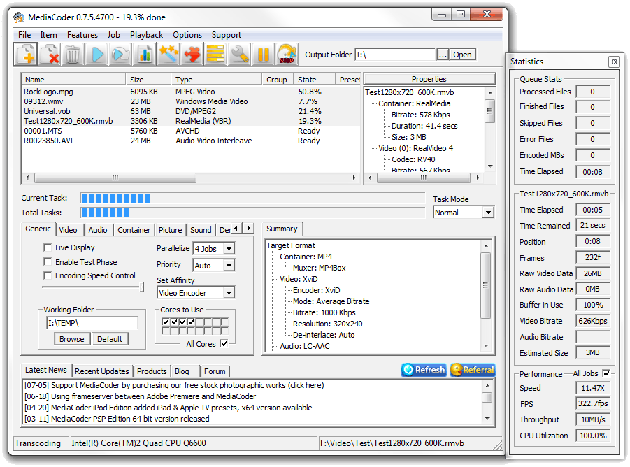This screenshot has width=630, height=467.
Task: Click the Remove File icon with red X
Action: [52, 54]
